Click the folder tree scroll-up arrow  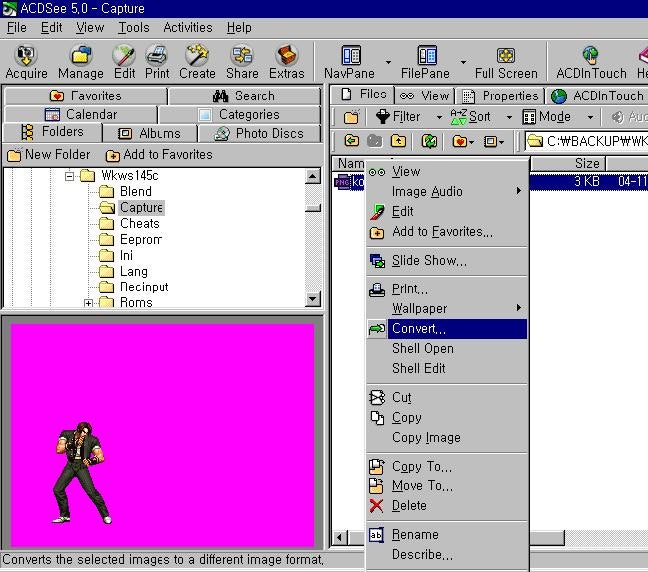coord(312,176)
